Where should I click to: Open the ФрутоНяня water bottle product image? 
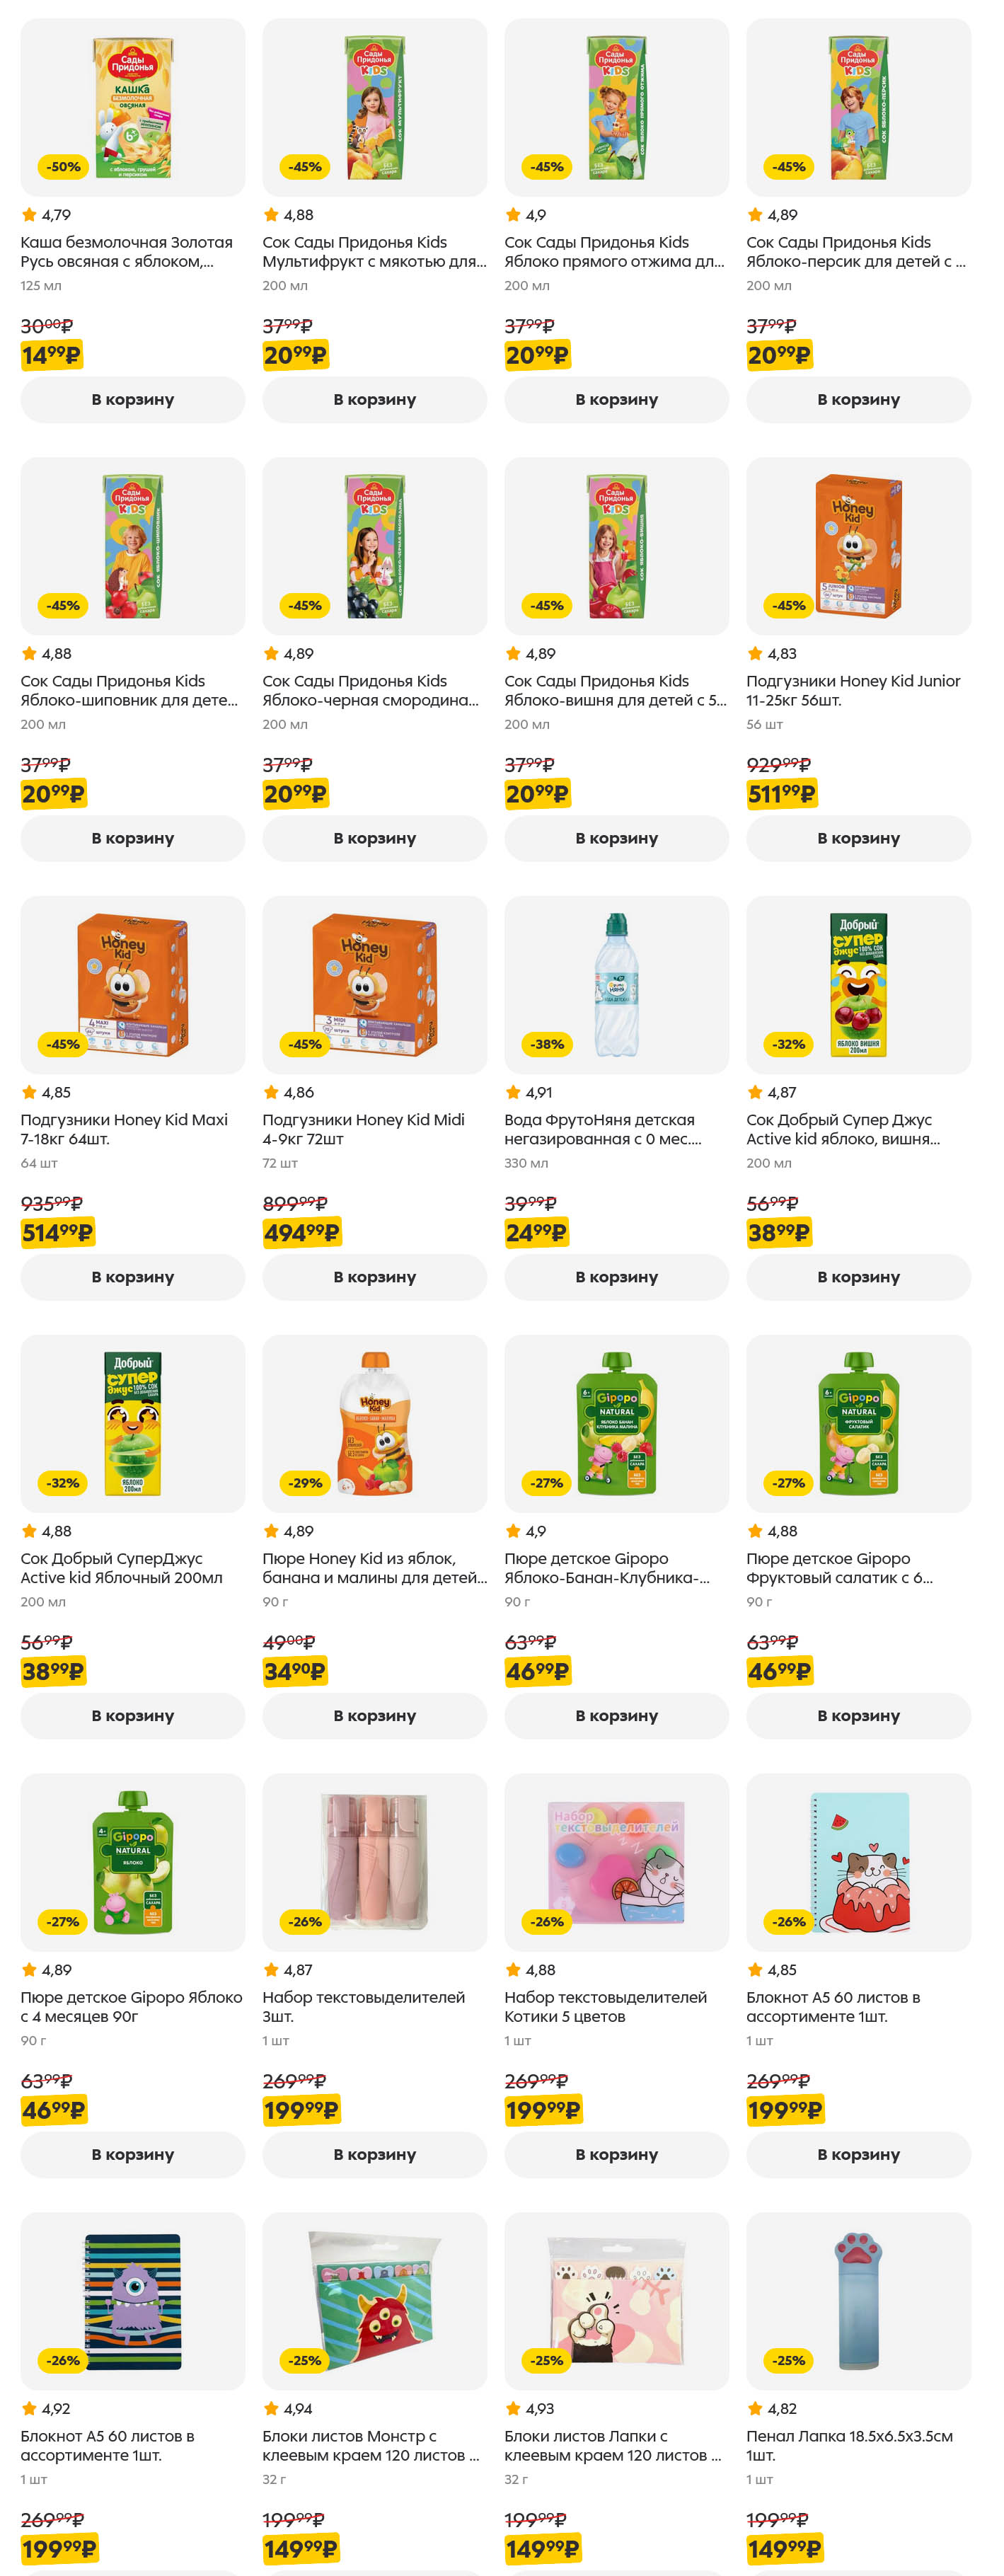coord(616,985)
